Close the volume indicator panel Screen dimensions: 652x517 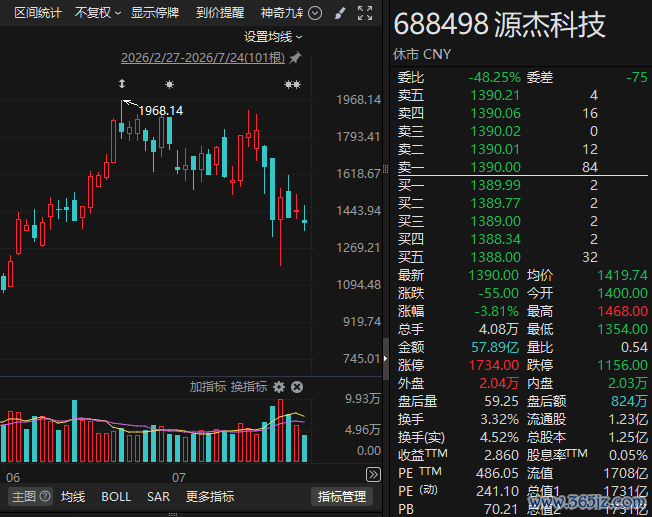(297, 387)
